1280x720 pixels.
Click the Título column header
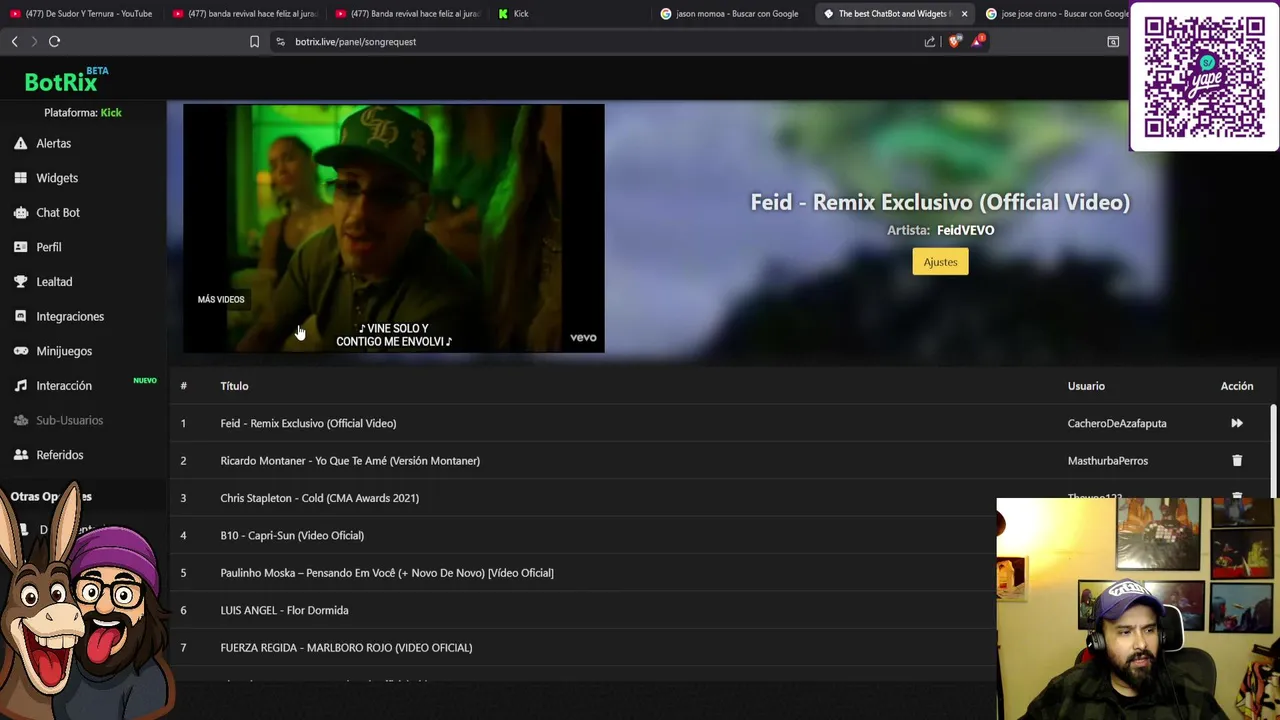tap(234, 386)
